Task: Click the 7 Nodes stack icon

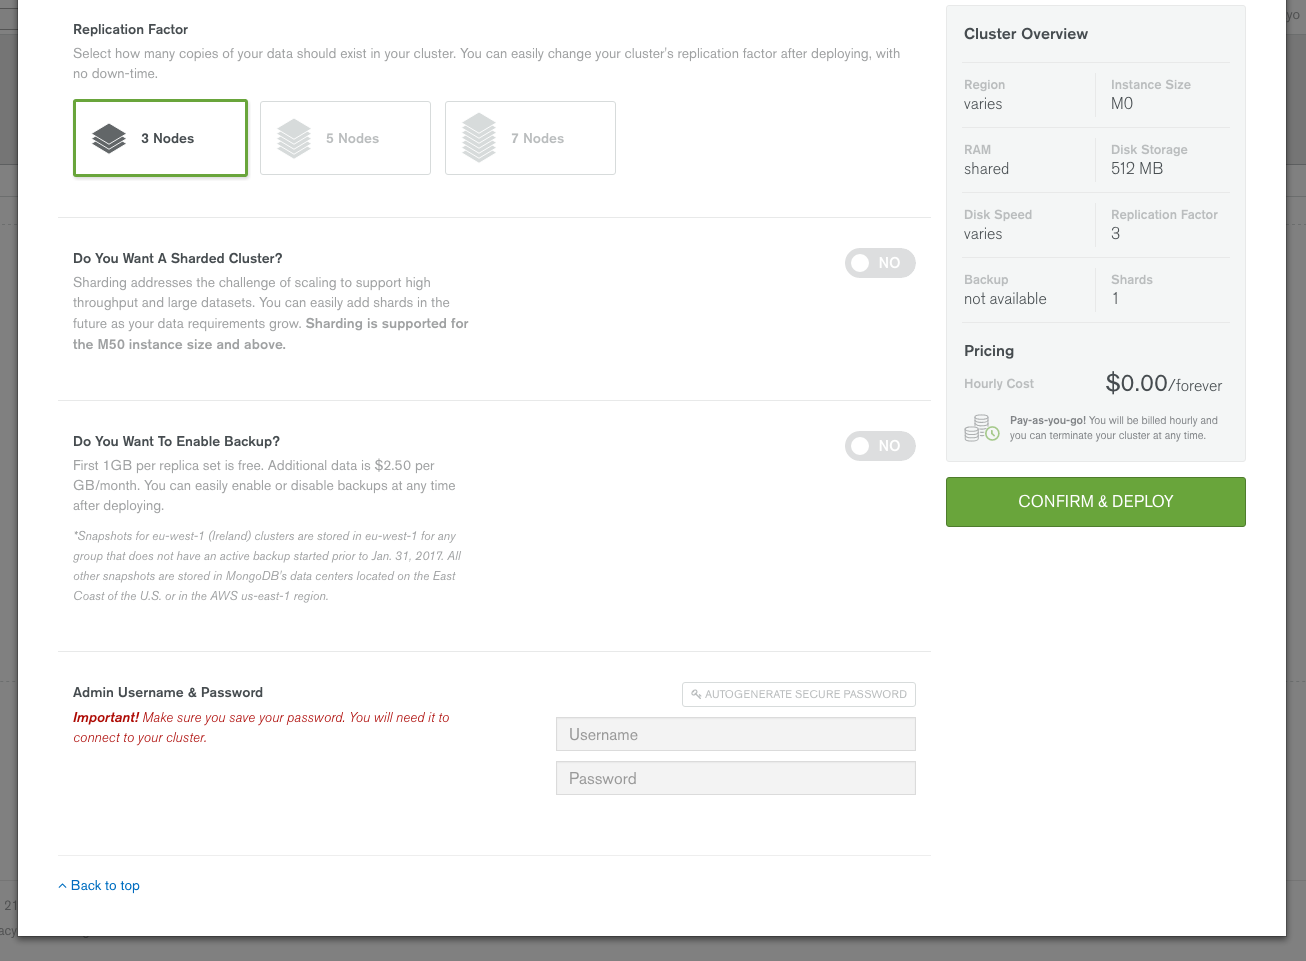Action: 479,138
